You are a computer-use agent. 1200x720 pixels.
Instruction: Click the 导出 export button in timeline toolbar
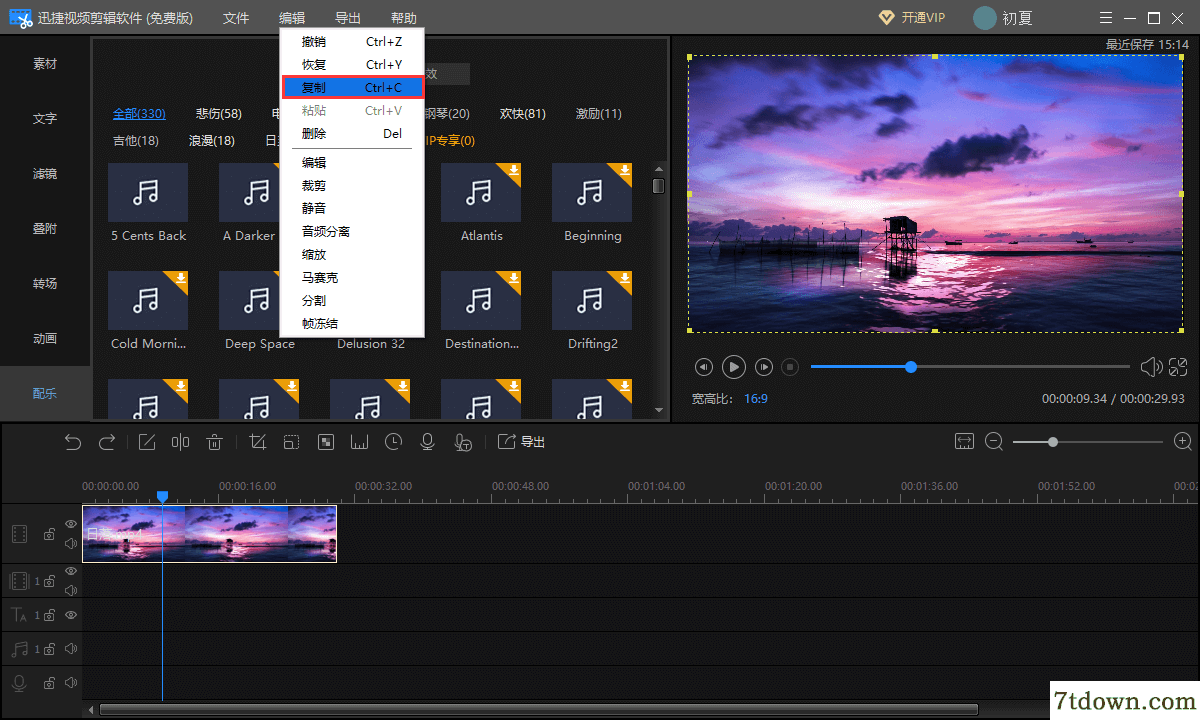pyautogui.click(x=521, y=442)
